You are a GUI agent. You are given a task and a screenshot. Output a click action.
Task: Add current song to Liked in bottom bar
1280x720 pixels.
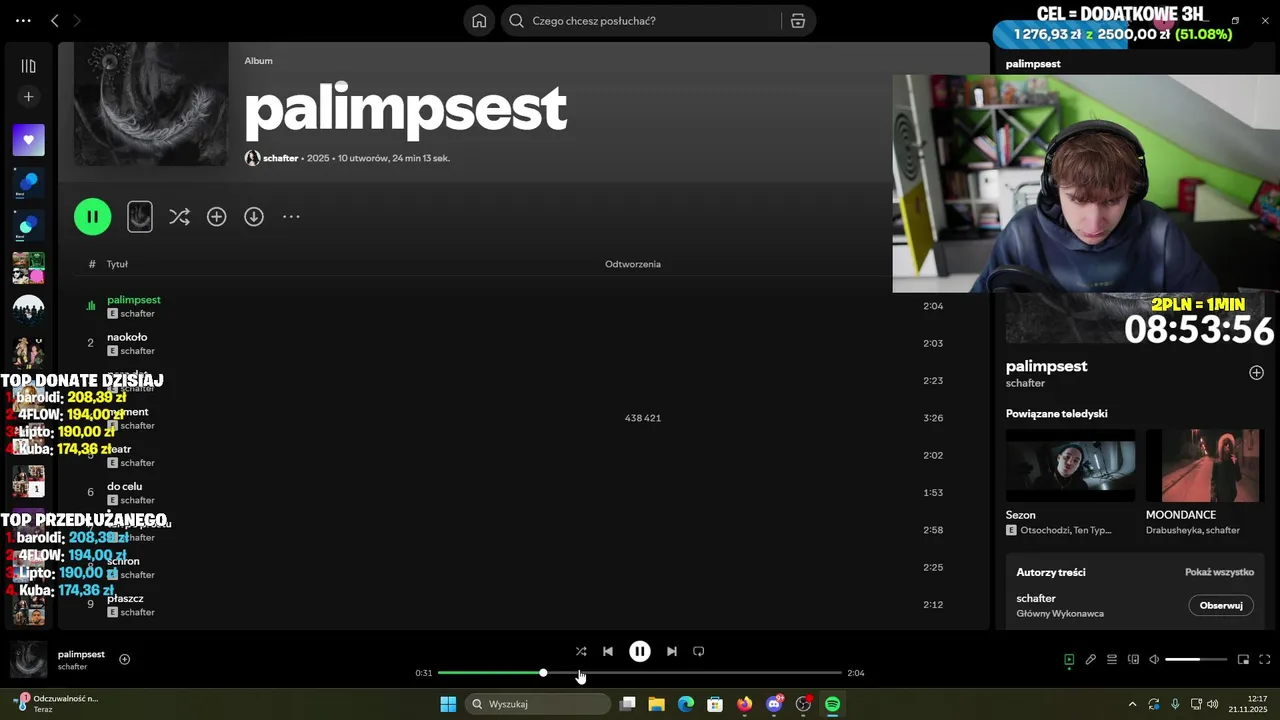(125, 659)
